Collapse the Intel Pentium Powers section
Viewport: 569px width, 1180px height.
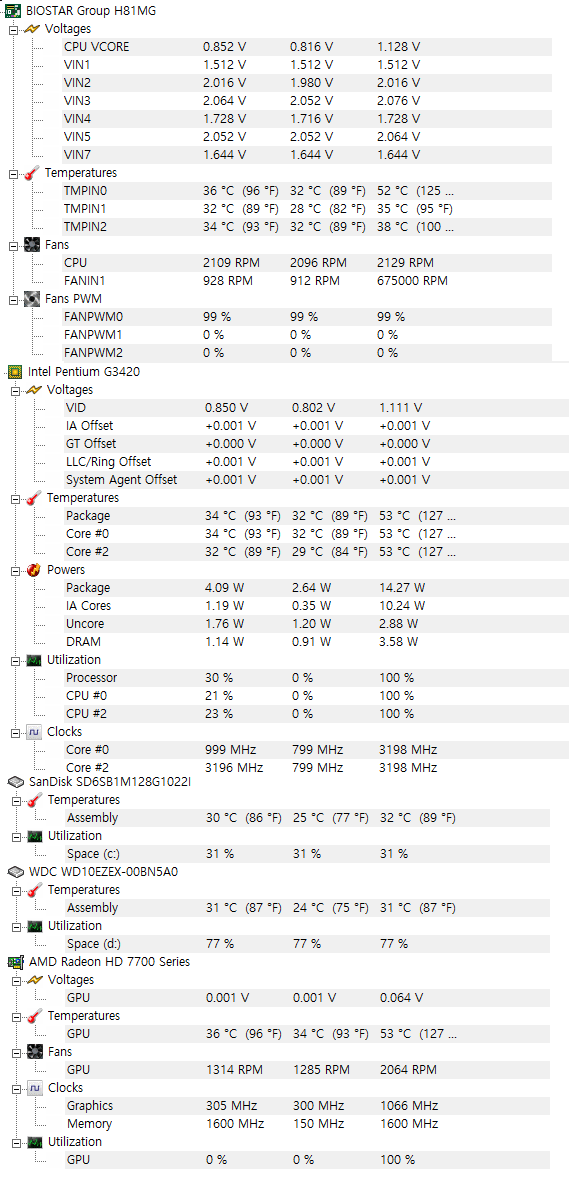point(15,570)
